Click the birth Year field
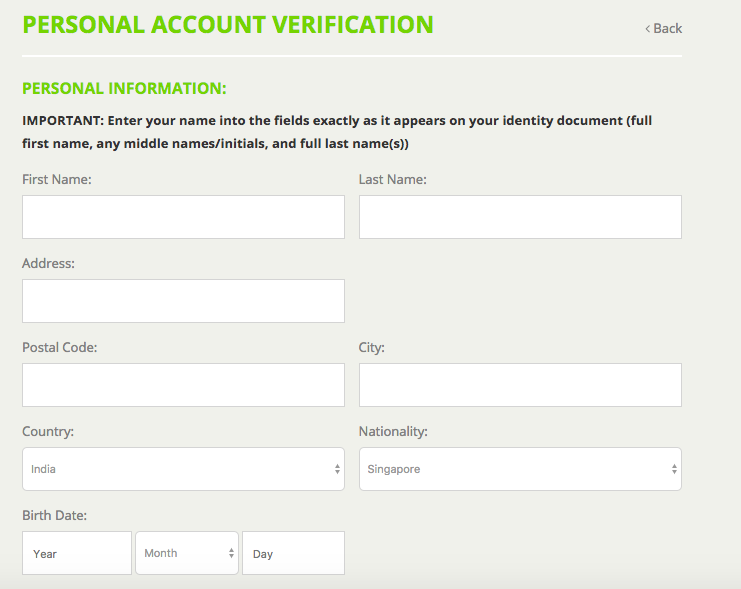Viewport: 741px width, 589px height. (77, 553)
